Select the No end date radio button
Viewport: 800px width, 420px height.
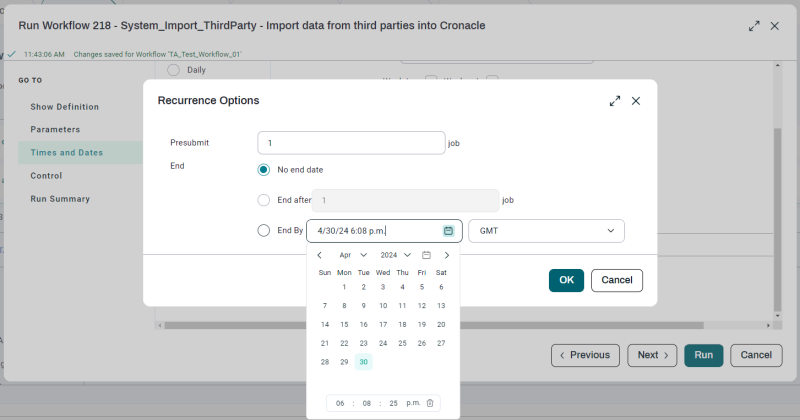click(x=264, y=170)
